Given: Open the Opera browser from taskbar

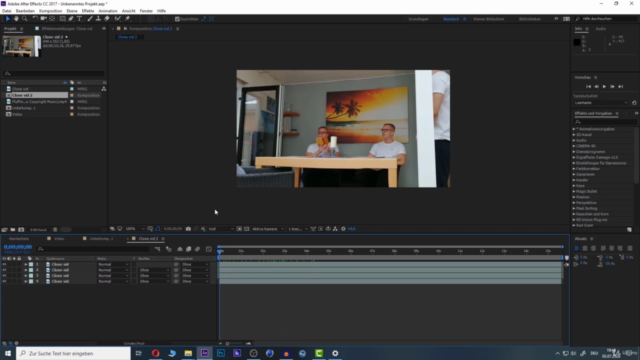Looking at the screenshot, I should pyautogui.click(x=156, y=353).
